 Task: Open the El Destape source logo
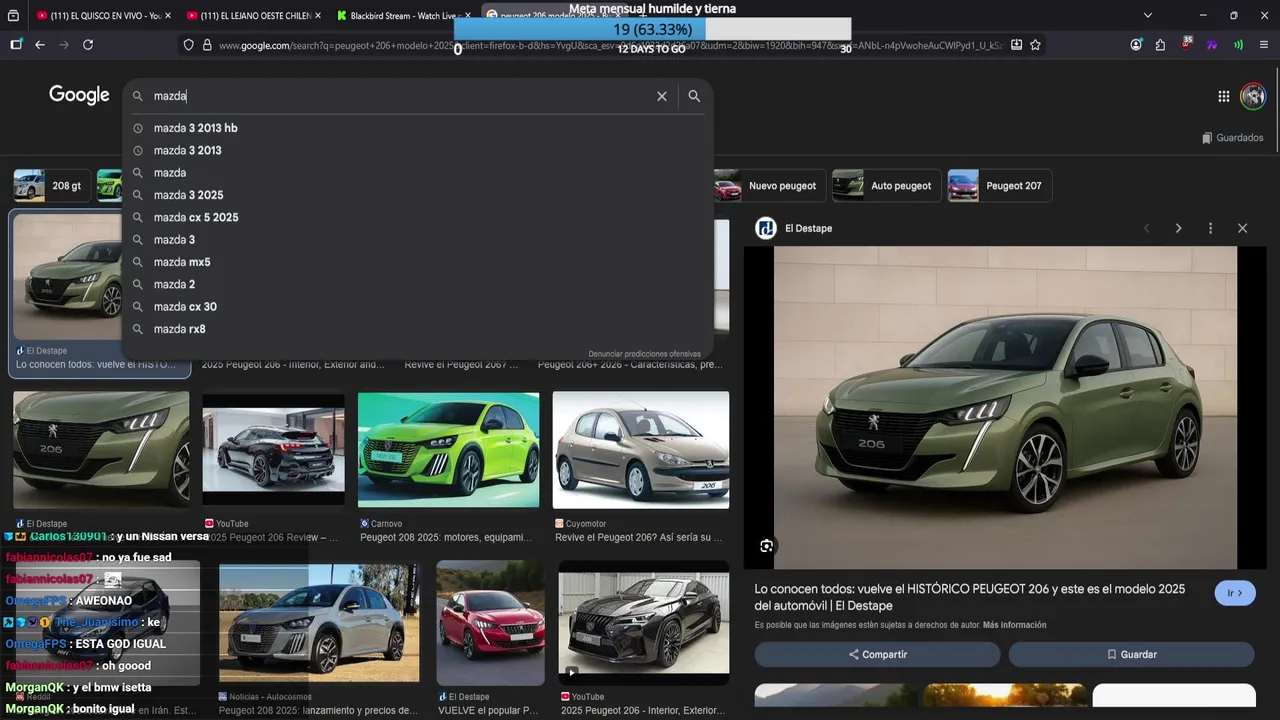(766, 228)
